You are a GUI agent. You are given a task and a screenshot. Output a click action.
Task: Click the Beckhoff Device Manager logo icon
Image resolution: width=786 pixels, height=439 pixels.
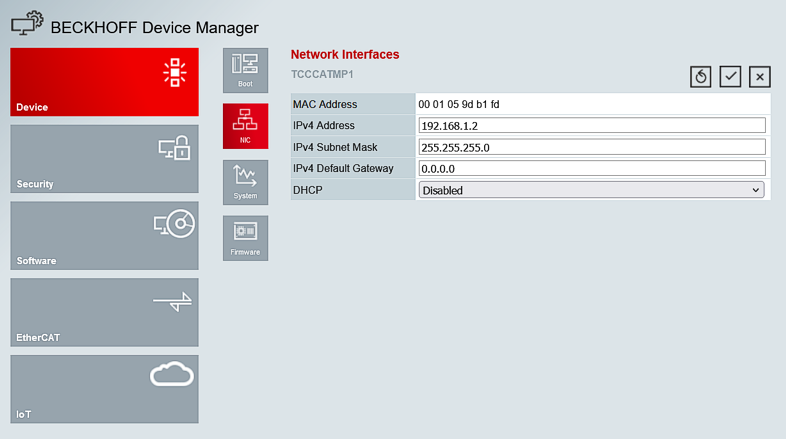coord(27,23)
